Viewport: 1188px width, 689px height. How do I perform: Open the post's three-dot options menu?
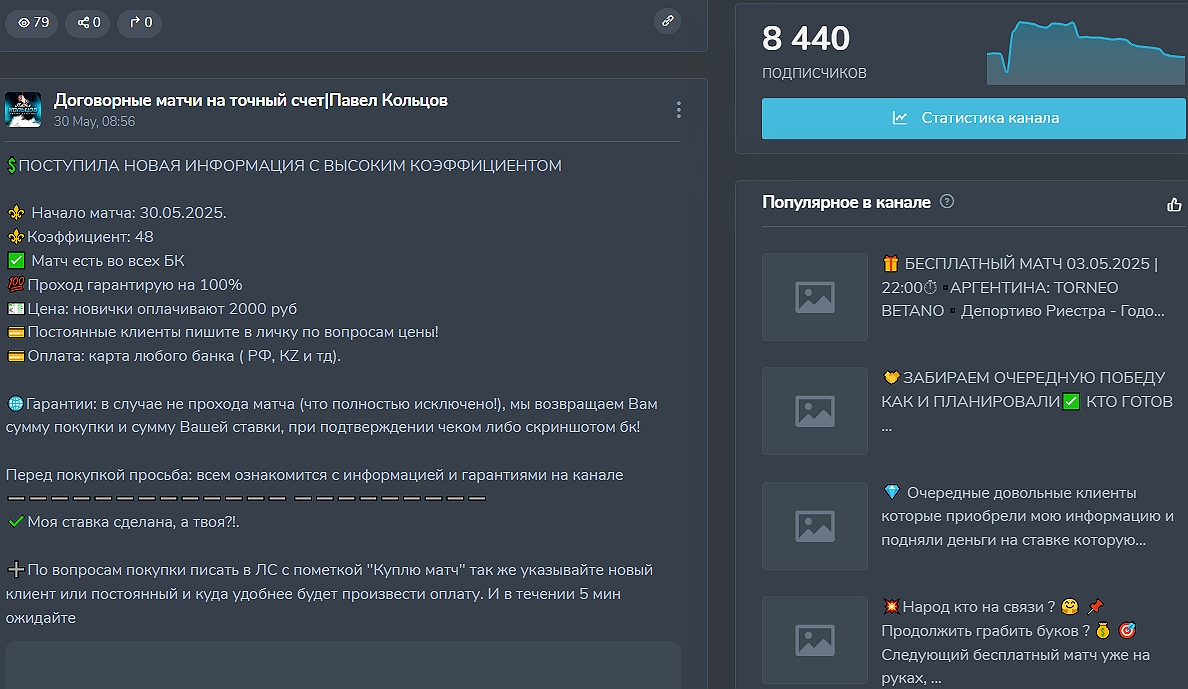[x=679, y=110]
